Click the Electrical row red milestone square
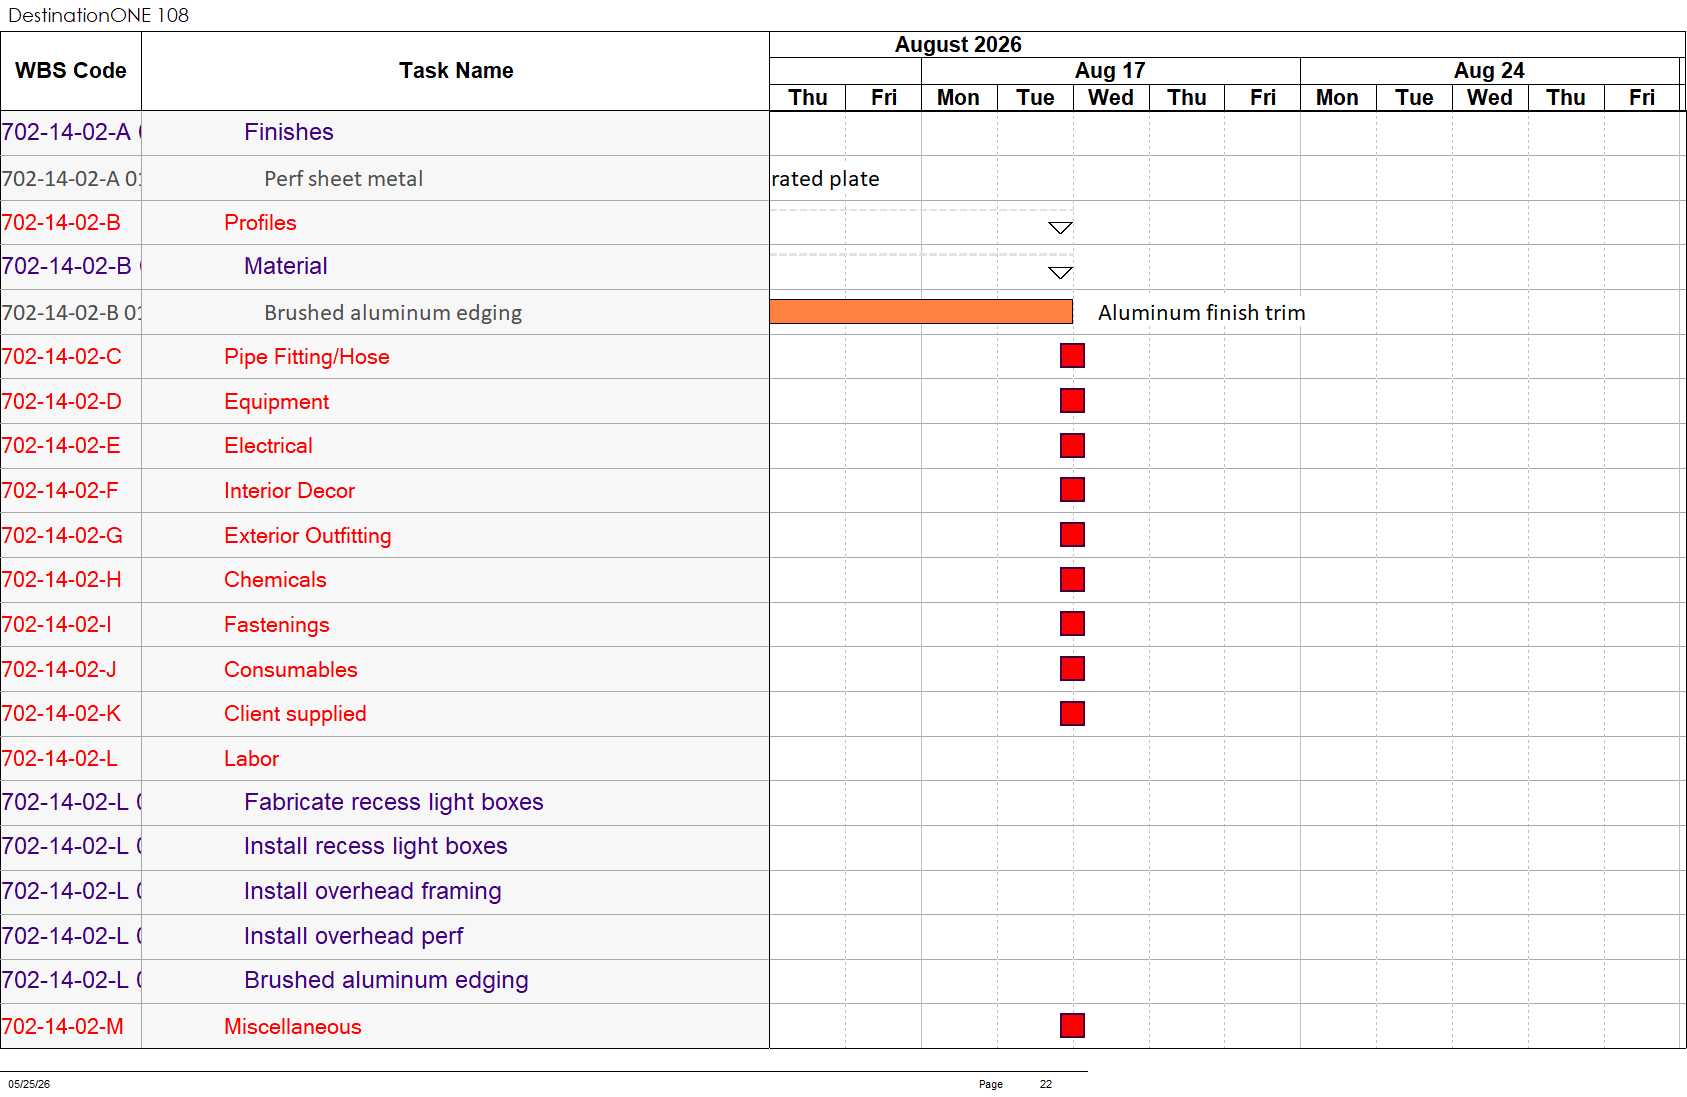 point(1072,445)
